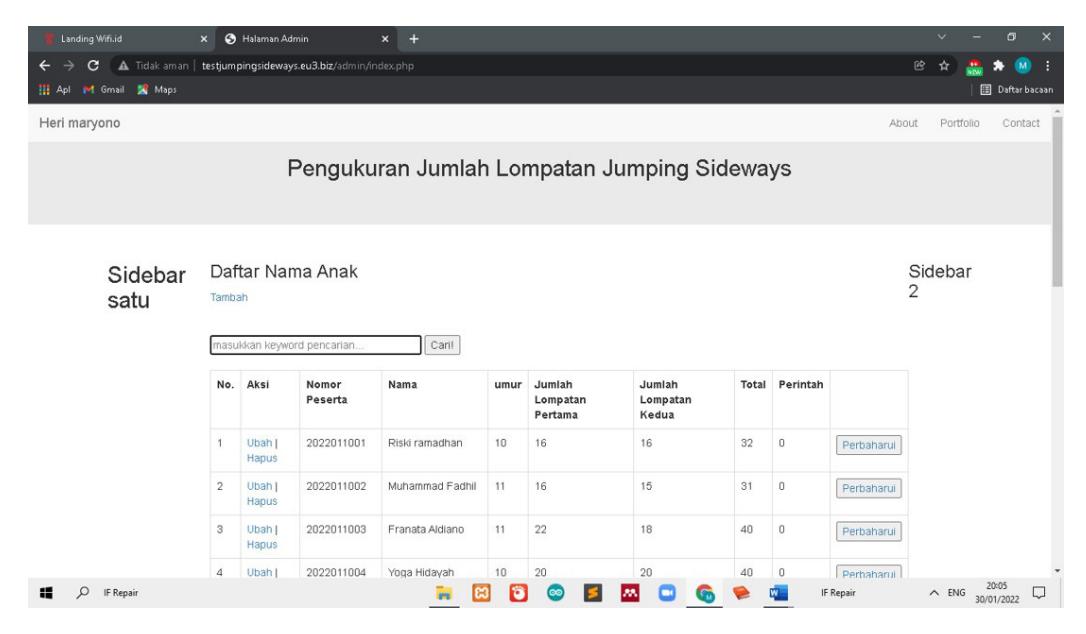Reload the page with the refresh icon
Viewport: 1086px width, 634px height.
pos(93,66)
